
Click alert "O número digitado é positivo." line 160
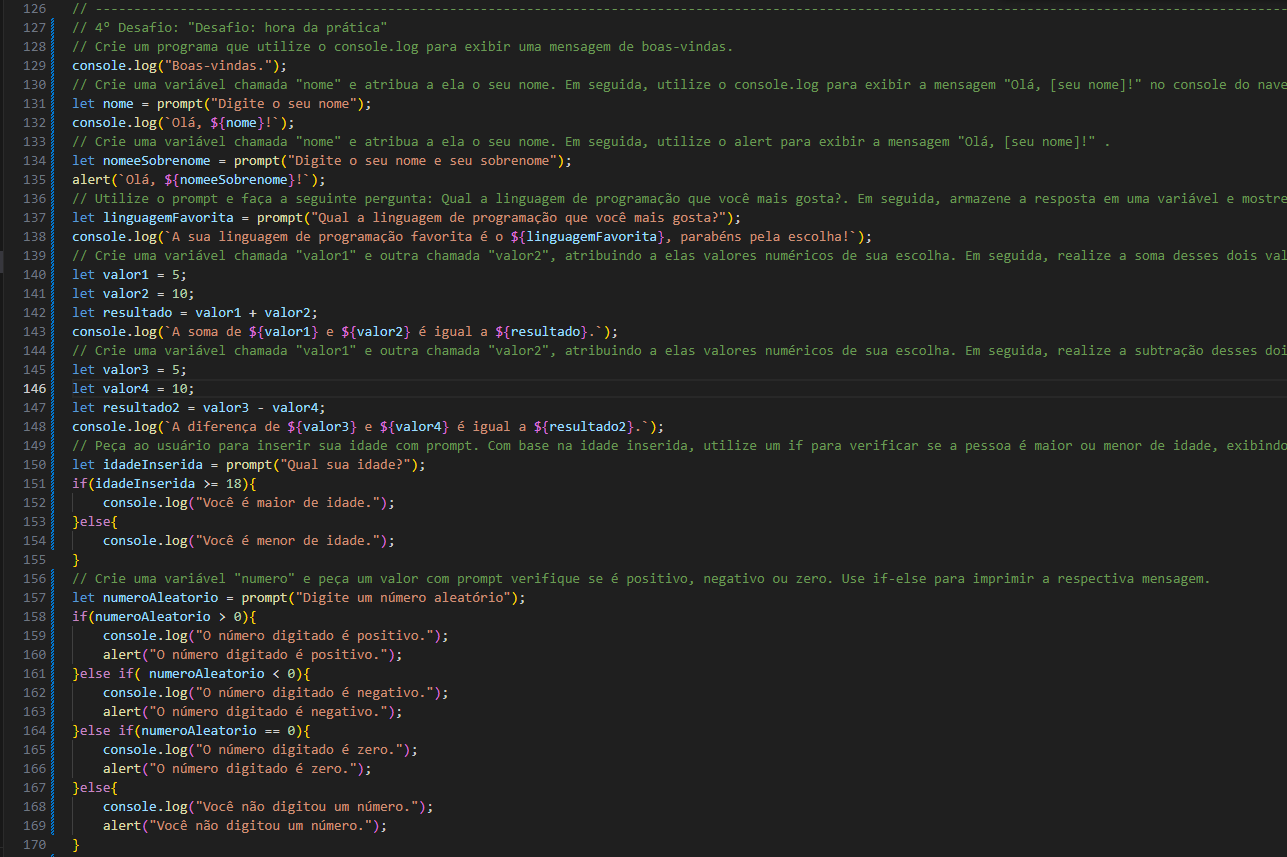pos(253,655)
